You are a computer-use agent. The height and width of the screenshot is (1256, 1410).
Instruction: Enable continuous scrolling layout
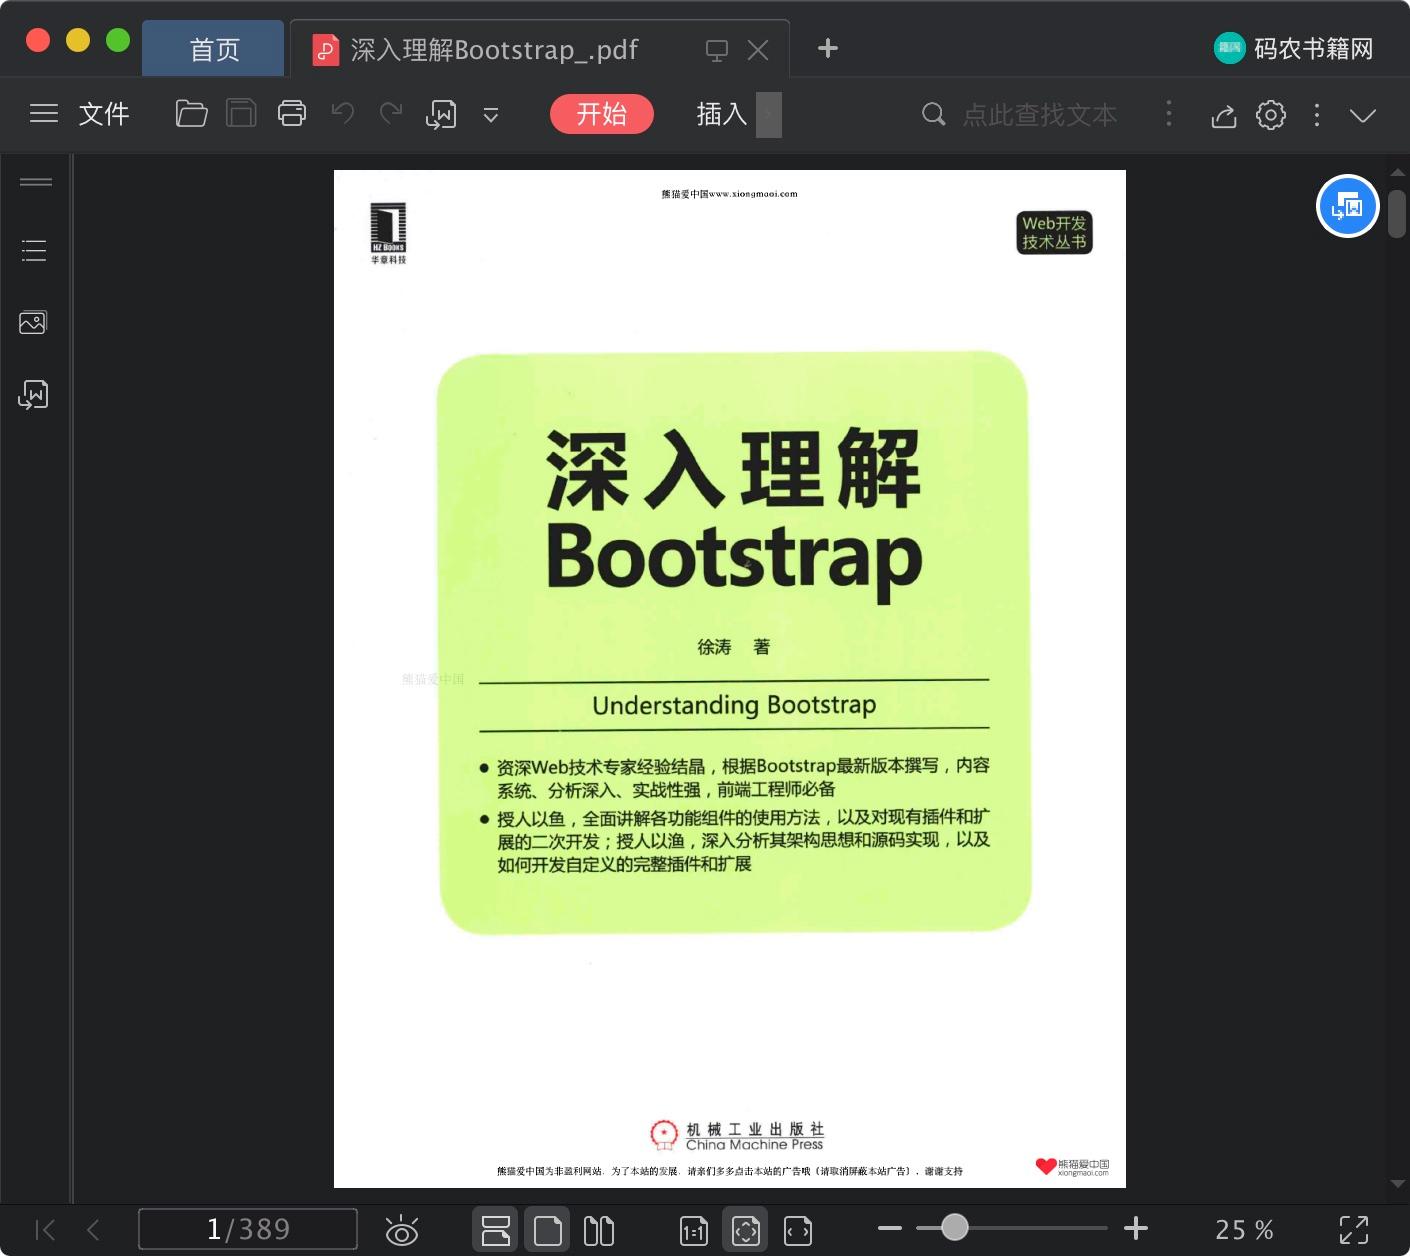496,1230
